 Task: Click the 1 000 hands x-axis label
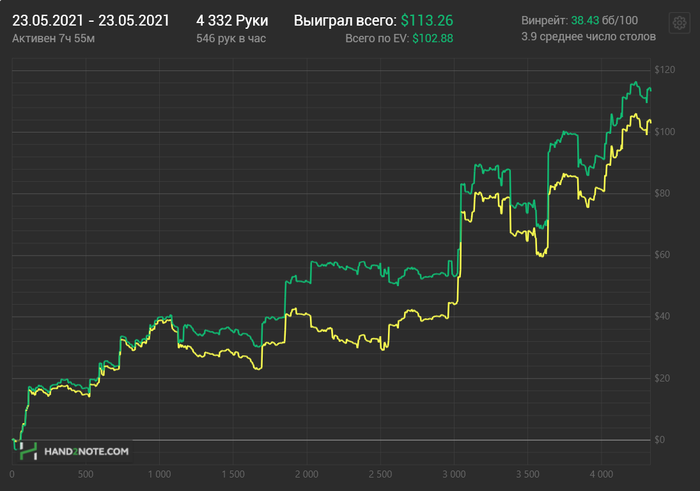159,474
